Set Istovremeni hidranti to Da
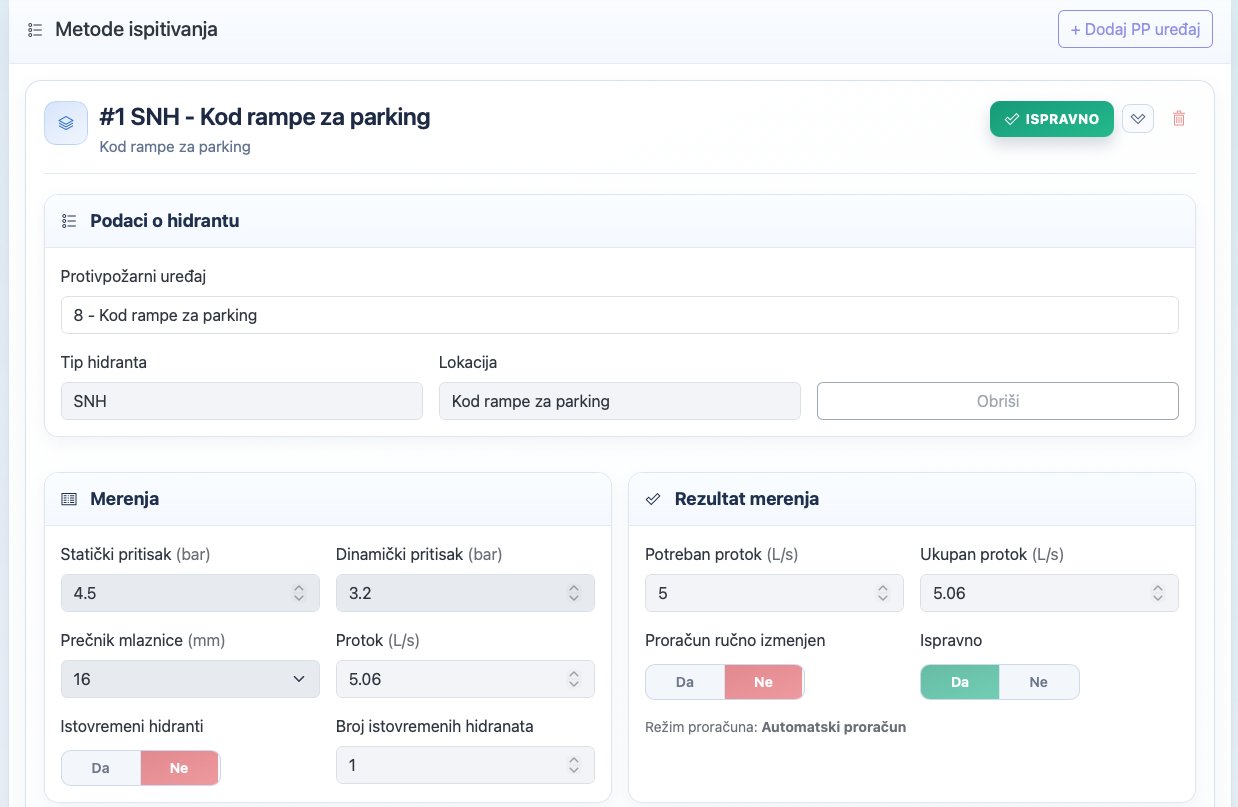This screenshot has height=807, width=1238. 101,768
